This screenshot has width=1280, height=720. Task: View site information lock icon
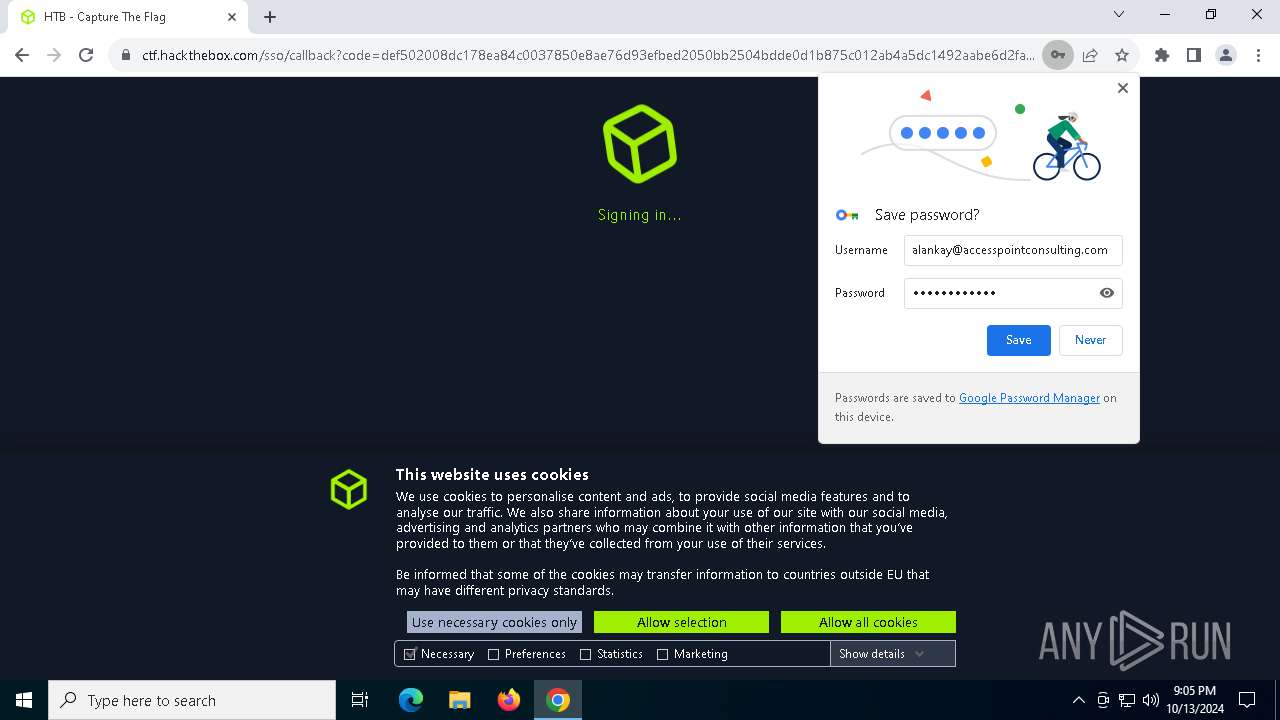pyautogui.click(x=126, y=55)
